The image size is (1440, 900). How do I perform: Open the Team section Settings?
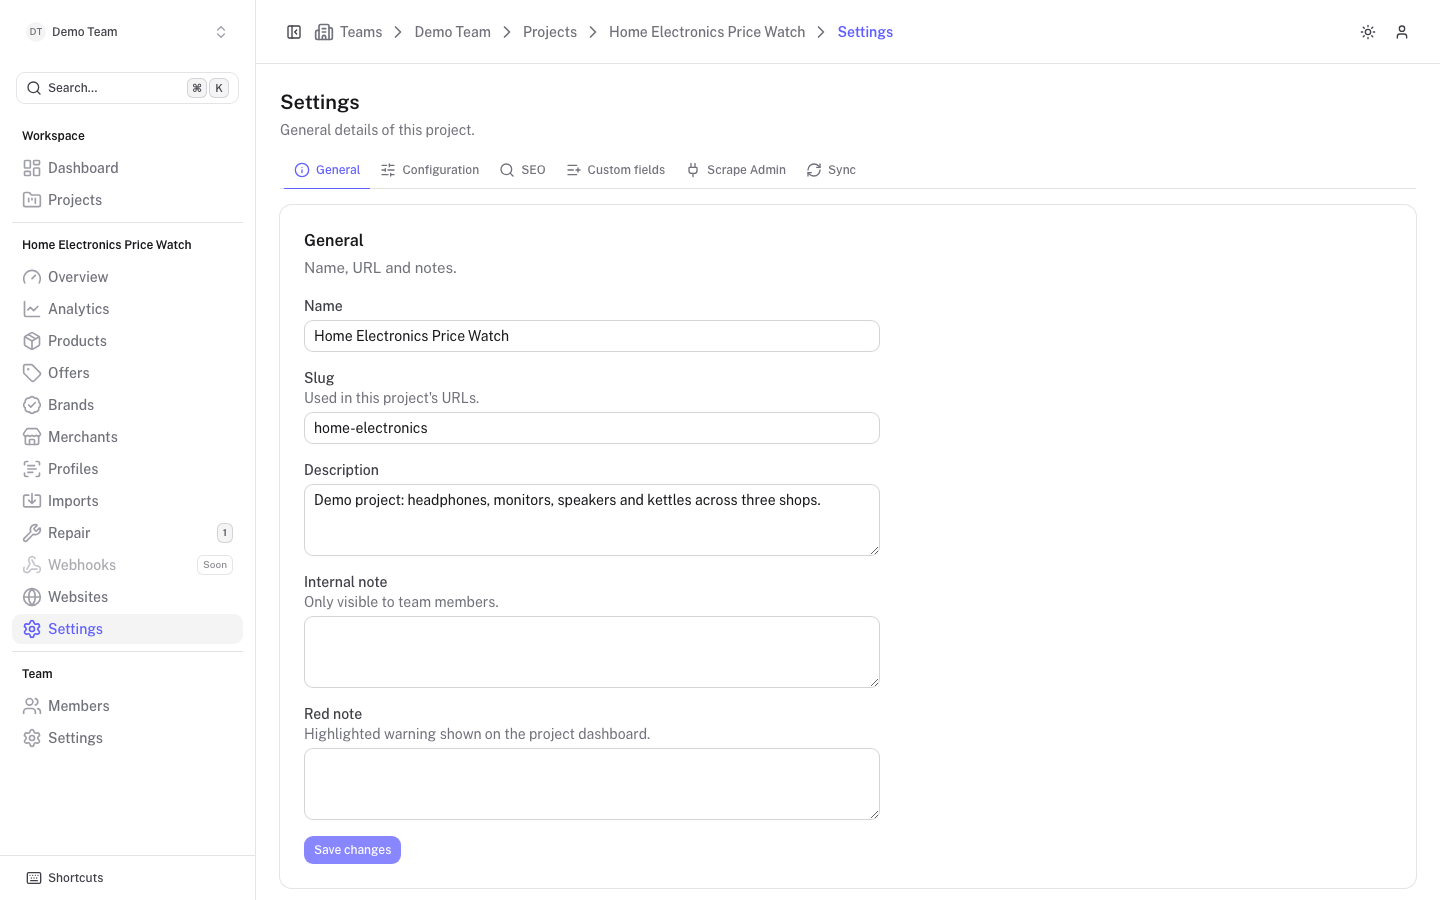[x=127, y=738]
